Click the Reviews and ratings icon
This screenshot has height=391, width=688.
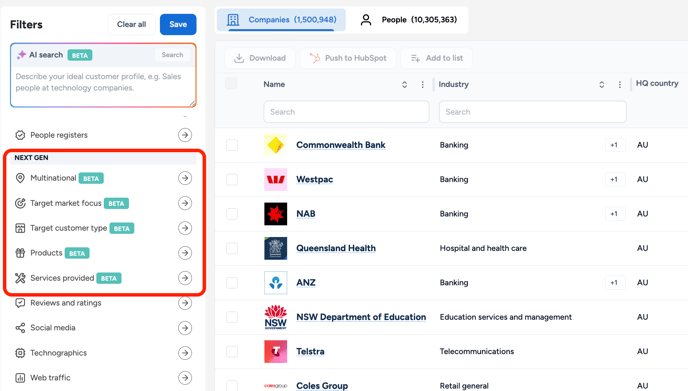(20, 303)
